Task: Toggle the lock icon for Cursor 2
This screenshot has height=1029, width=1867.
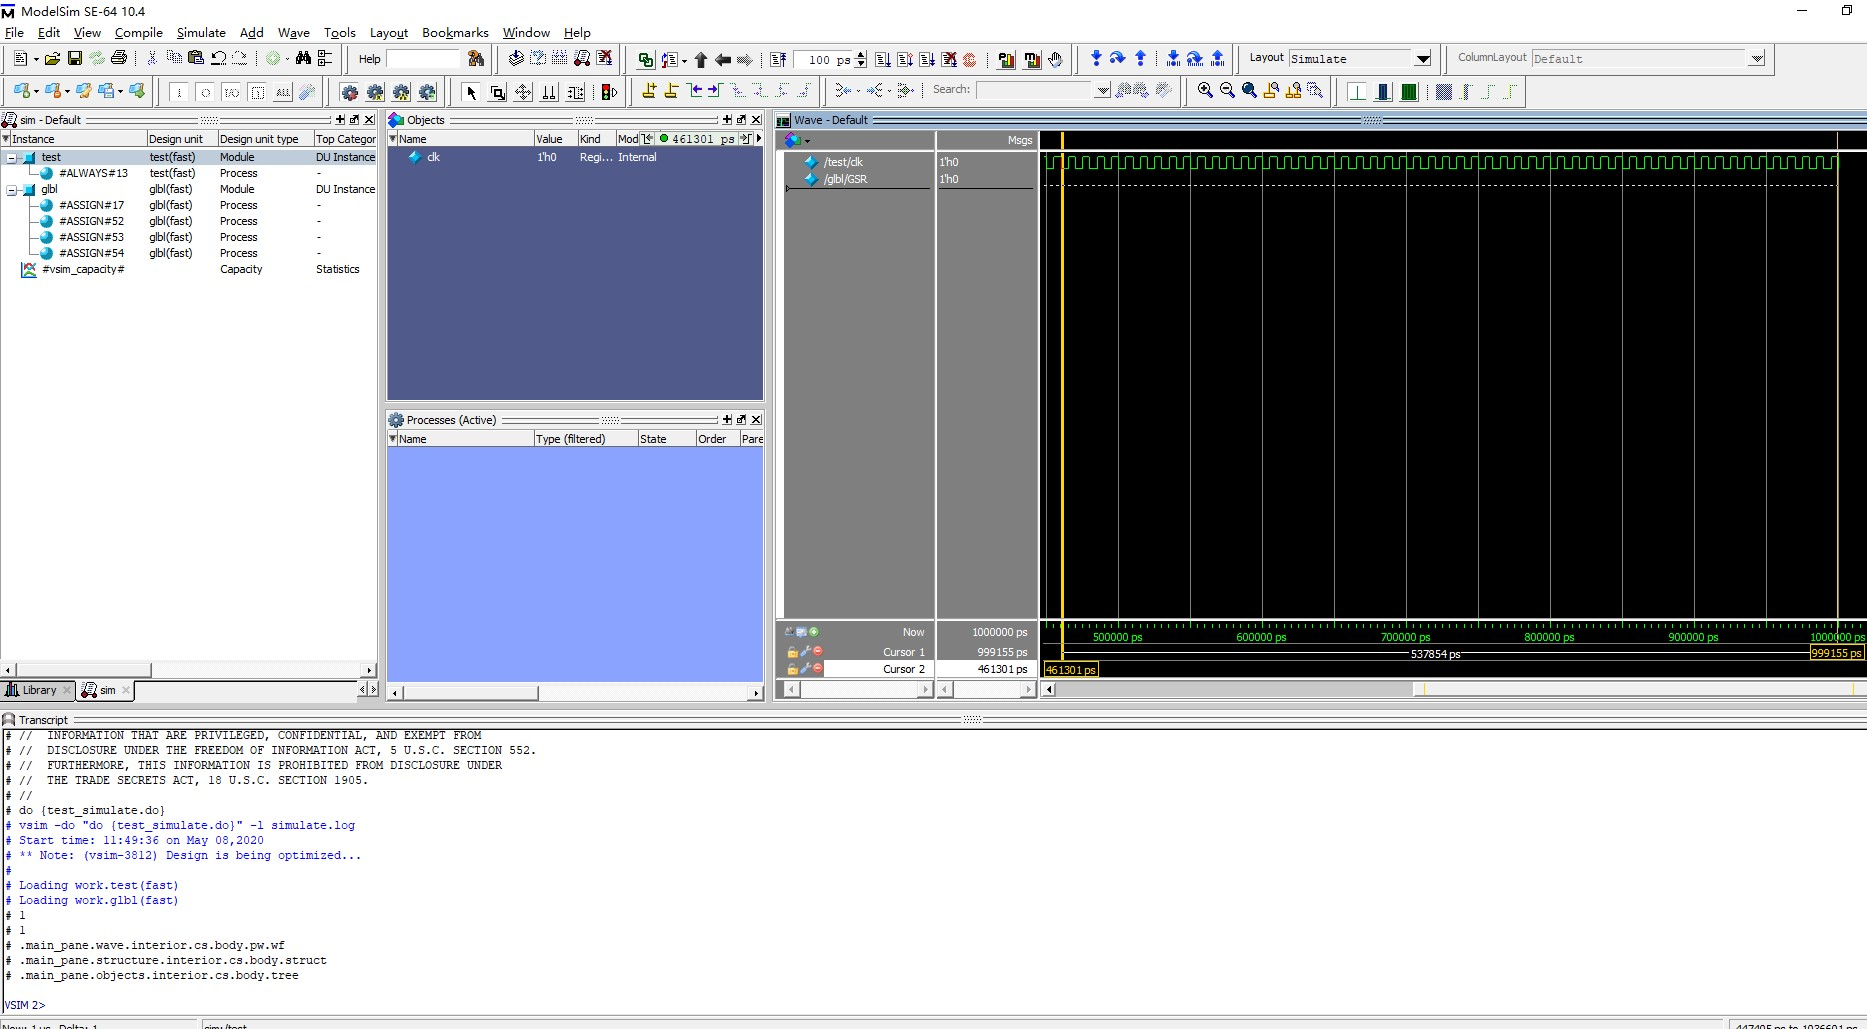Action: (792, 669)
